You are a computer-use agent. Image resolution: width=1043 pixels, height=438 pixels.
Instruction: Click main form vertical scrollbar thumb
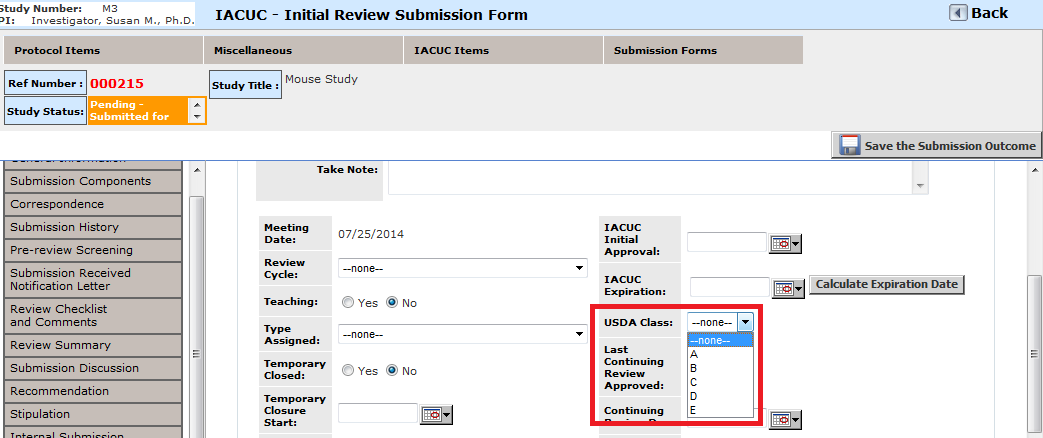pos(1034,355)
